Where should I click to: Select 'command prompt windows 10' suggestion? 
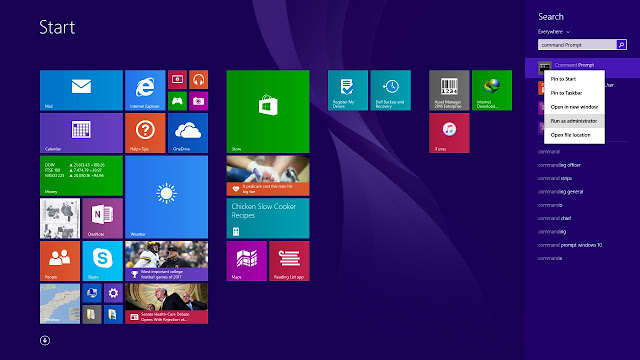coord(570,245)
